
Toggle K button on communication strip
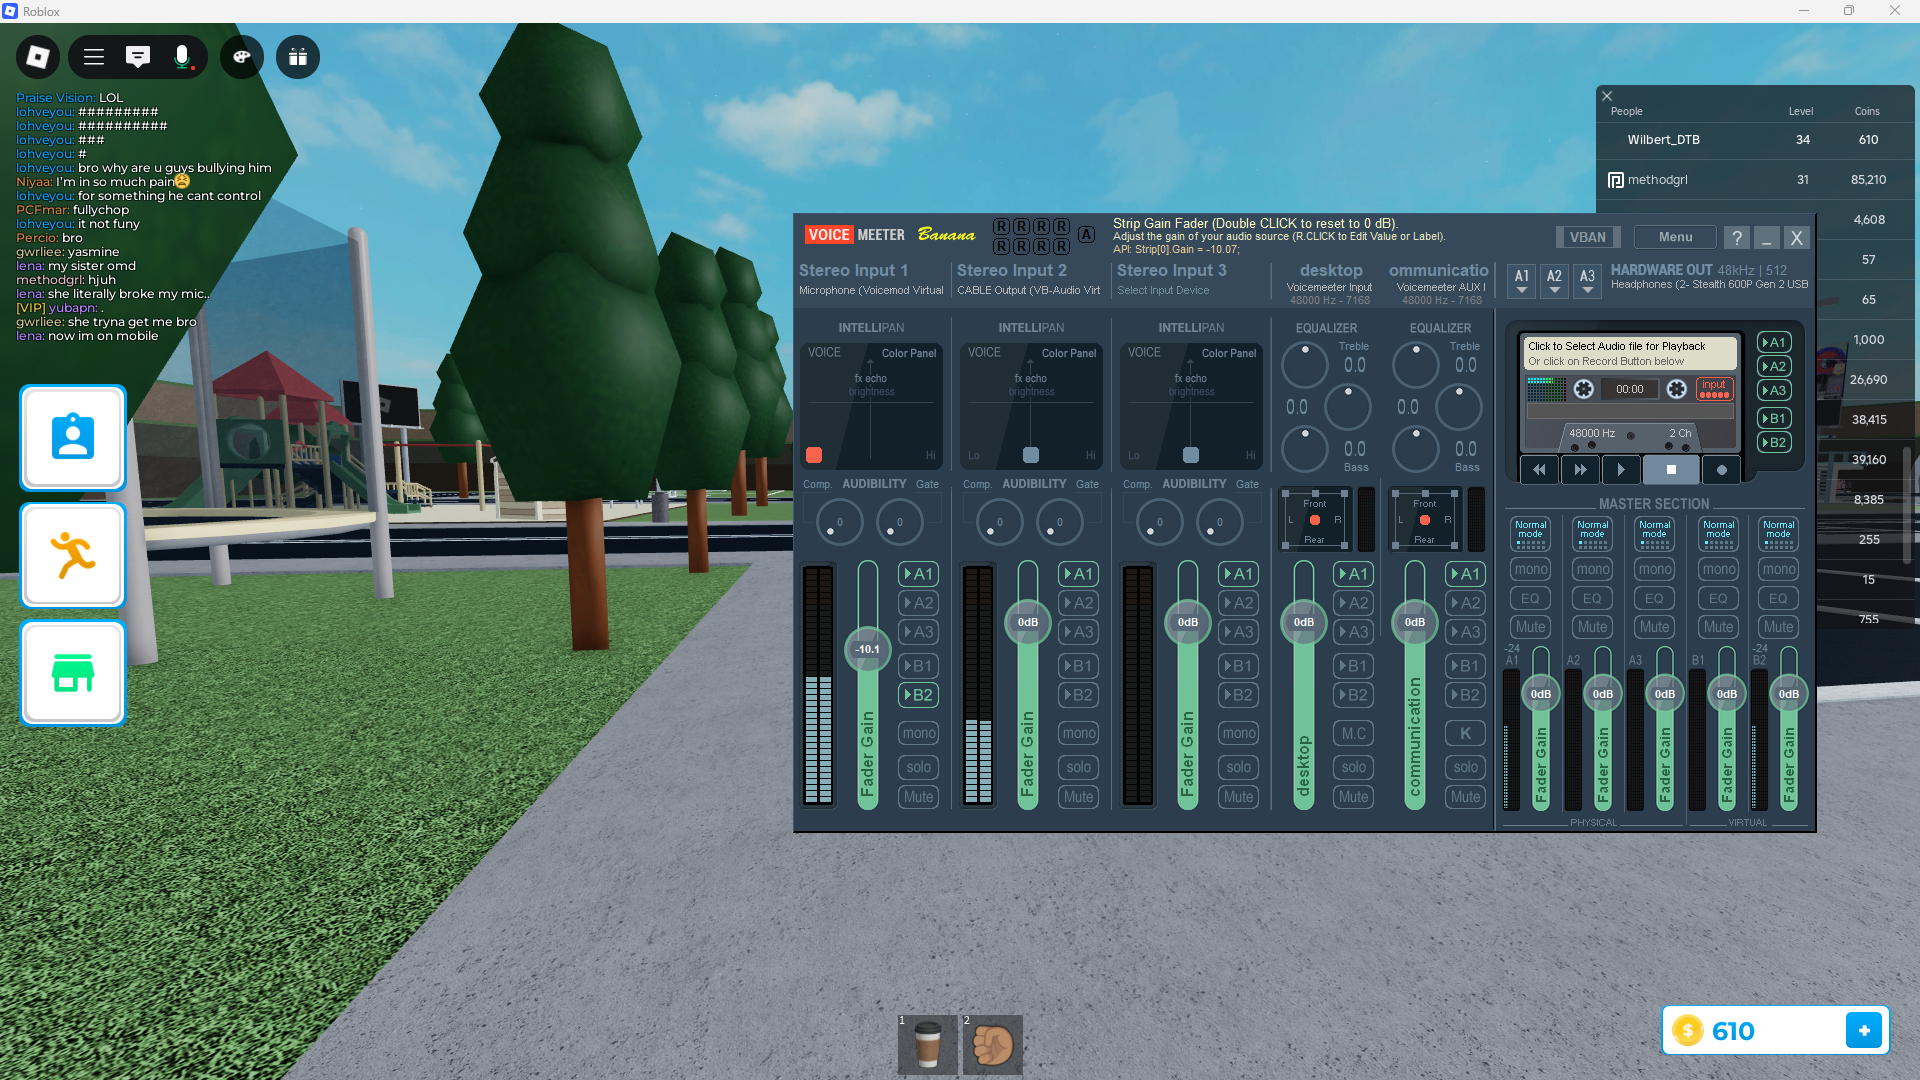[1465, 733]
